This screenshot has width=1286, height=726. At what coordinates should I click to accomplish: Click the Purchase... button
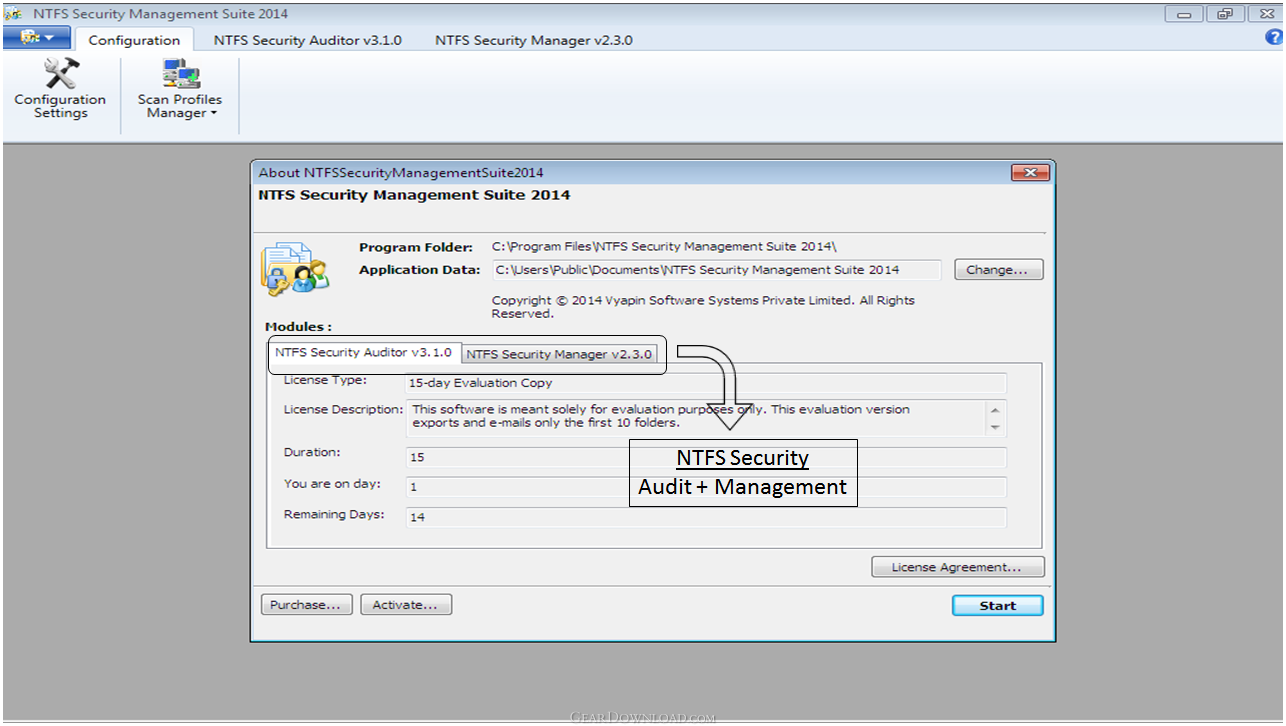[307, 605]
